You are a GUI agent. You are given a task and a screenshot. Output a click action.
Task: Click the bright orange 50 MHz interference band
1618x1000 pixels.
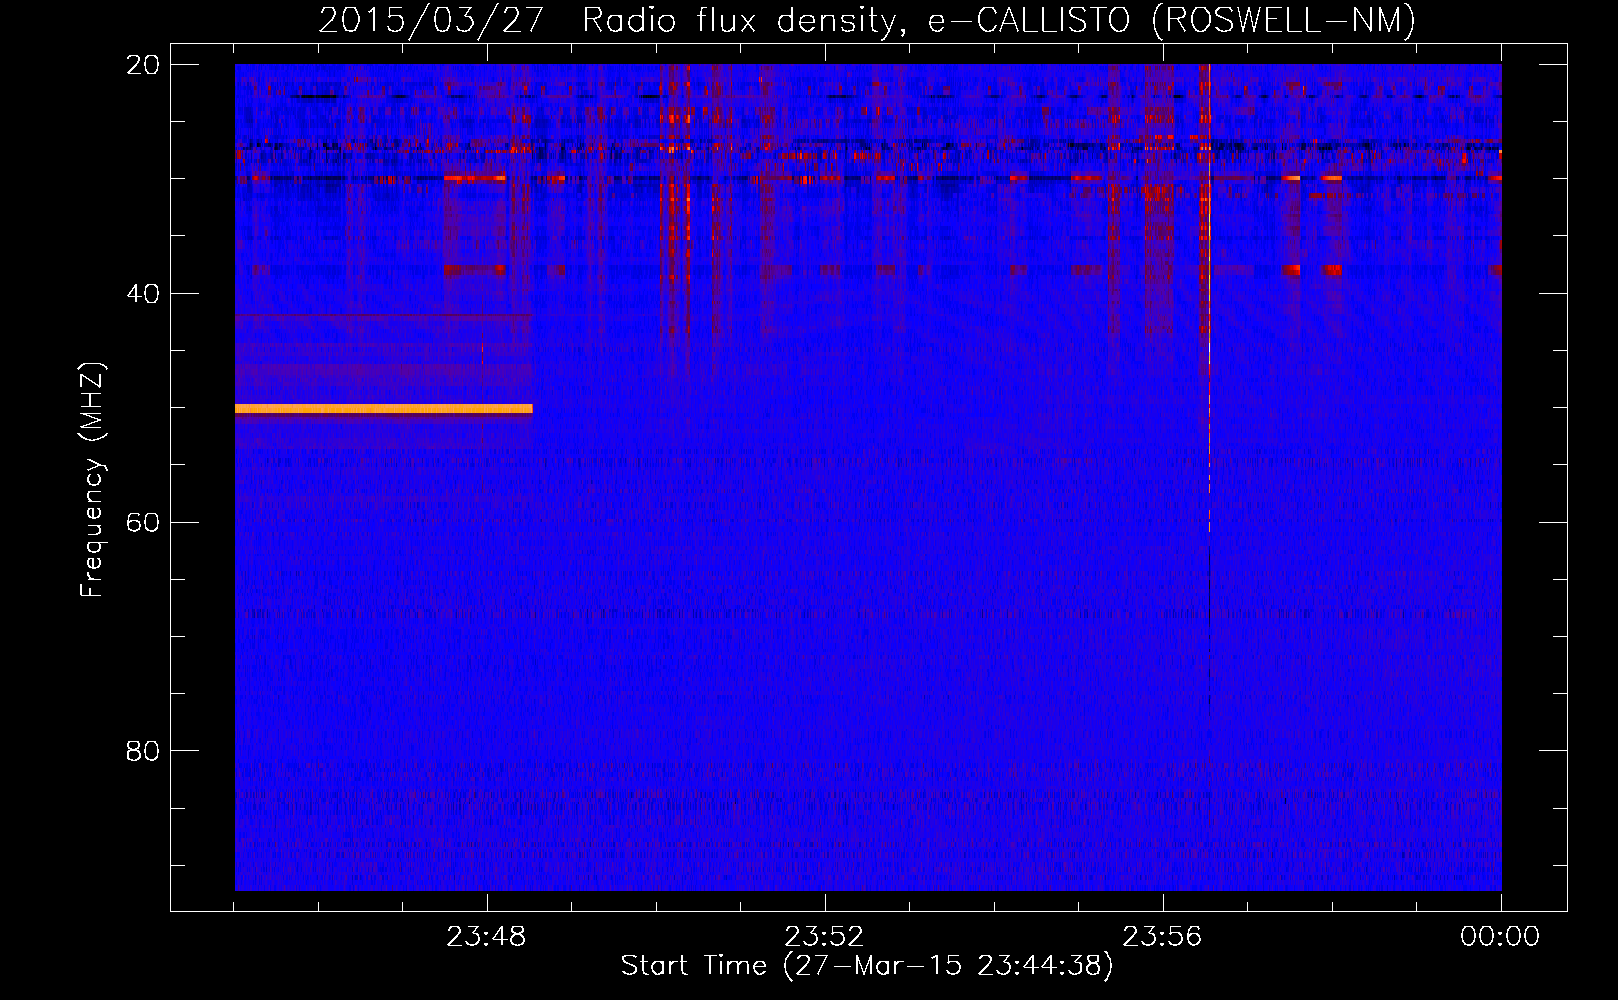[384, 408]
